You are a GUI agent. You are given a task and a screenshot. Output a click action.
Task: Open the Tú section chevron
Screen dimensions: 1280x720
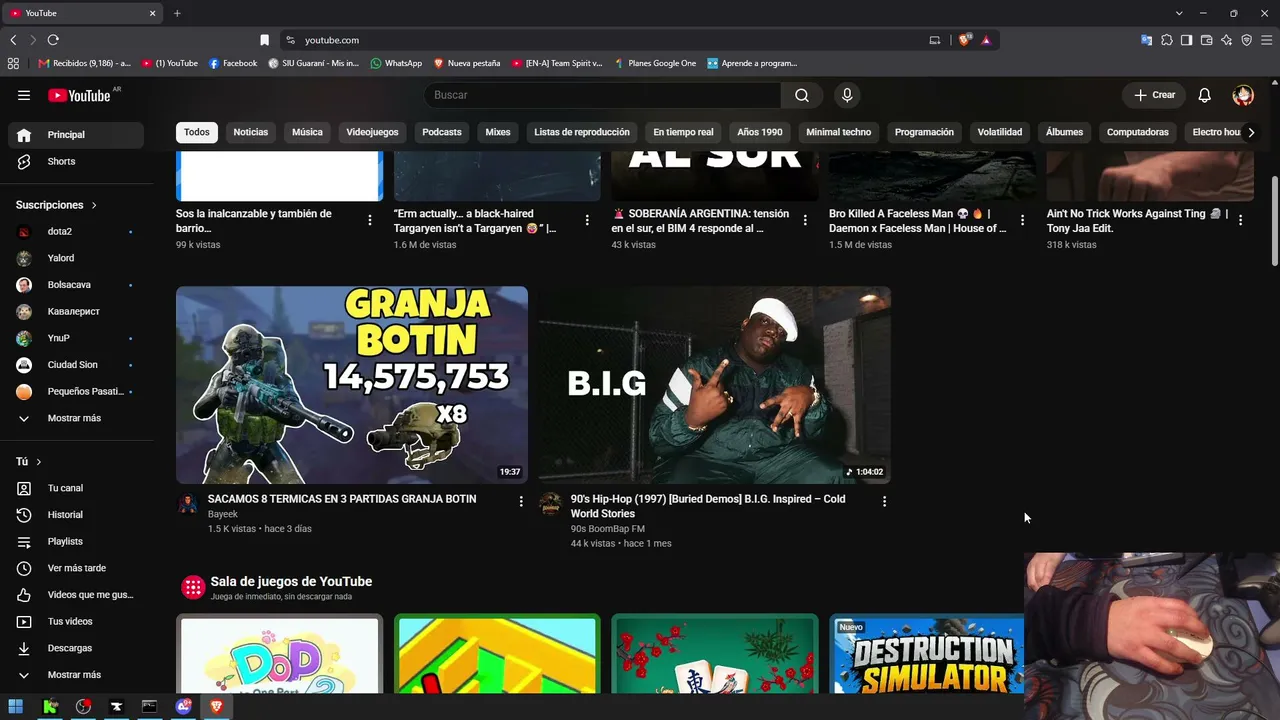pyautogui.click(x=39, y=462)
